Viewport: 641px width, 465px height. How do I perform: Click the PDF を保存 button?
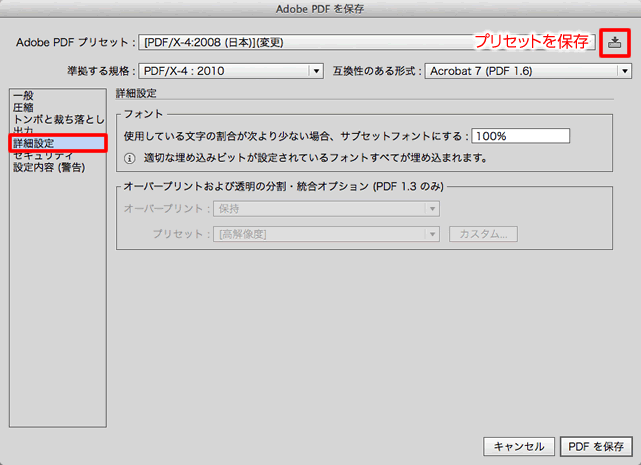click(596, 446)
